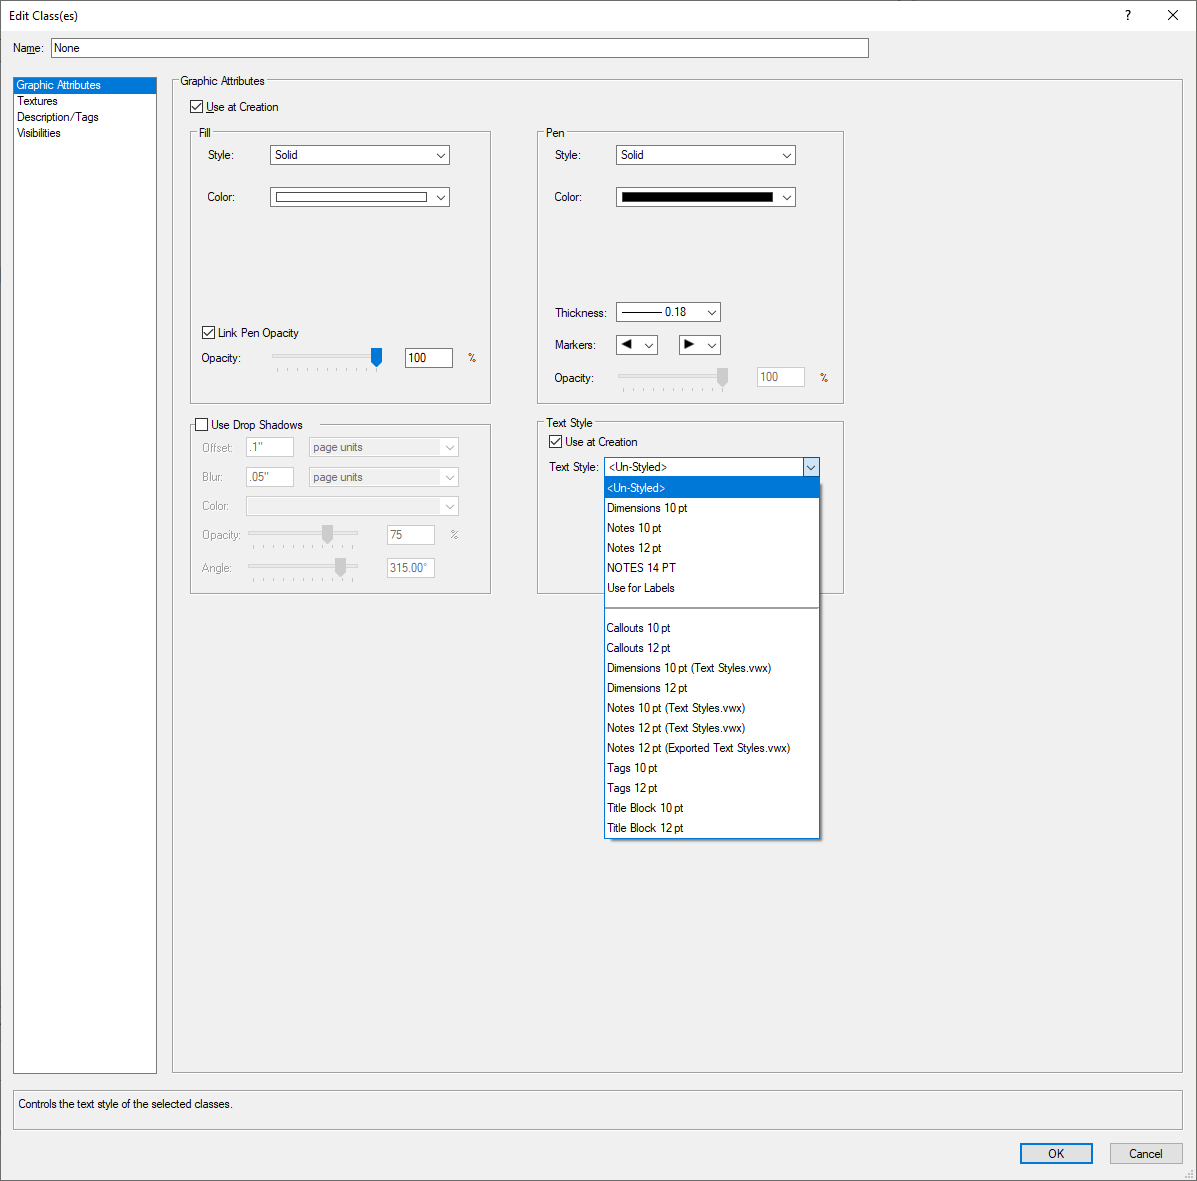
Task: Disable Link Pen Opacity
Action: pos(209,332)
